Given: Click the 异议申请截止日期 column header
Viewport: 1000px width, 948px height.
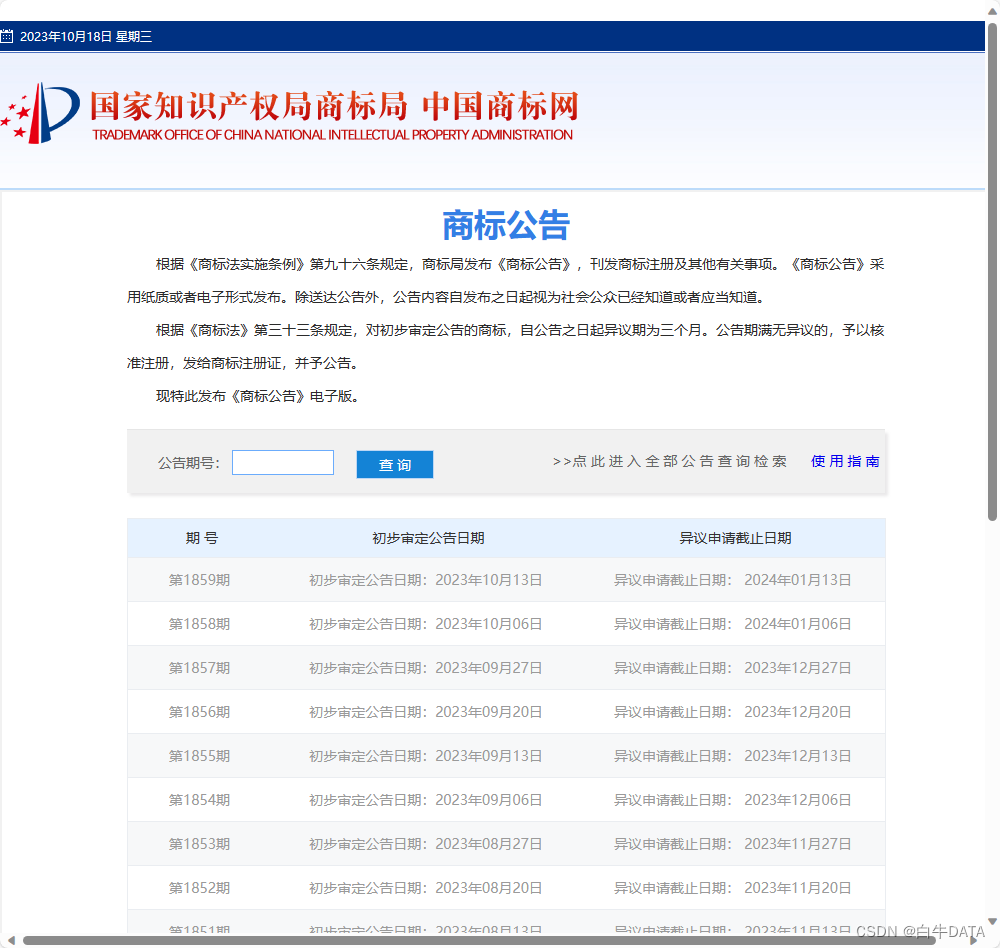Looking at the screenshot, I should tap(735, 538).
